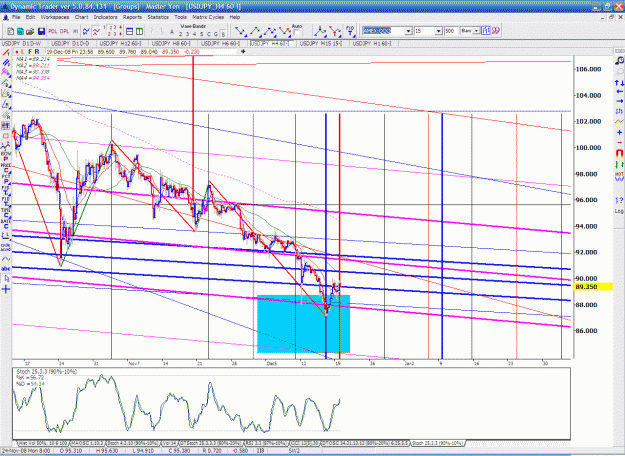625x456 pixels.
Task: Click the R button in chart header
Action: coord(37,52)
